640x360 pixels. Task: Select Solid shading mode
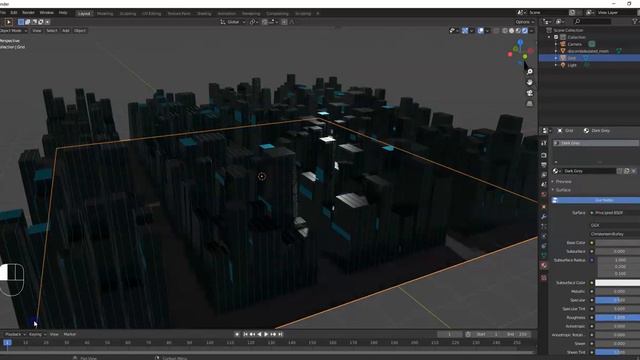tap(511, 31)
